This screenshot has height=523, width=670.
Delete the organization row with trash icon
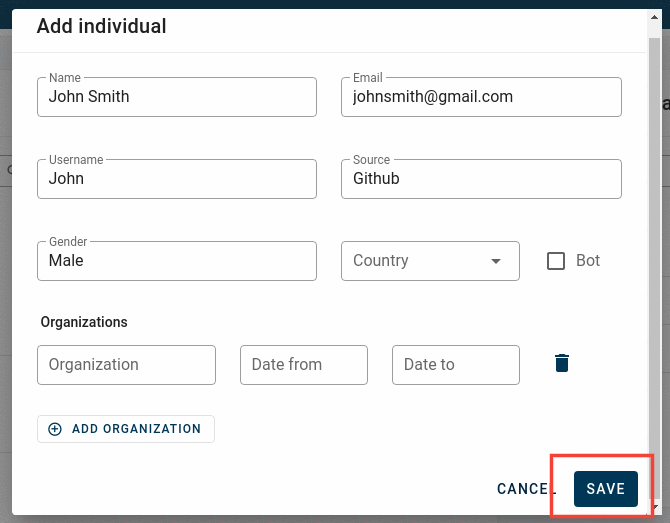point(561,363)
